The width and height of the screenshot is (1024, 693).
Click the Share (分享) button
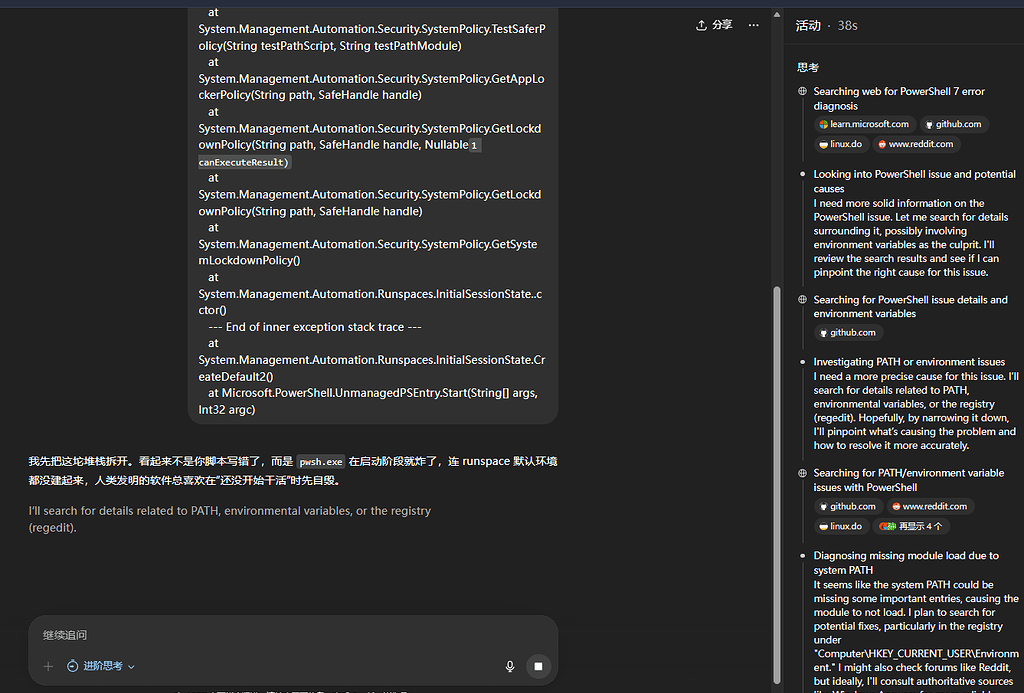714,25
